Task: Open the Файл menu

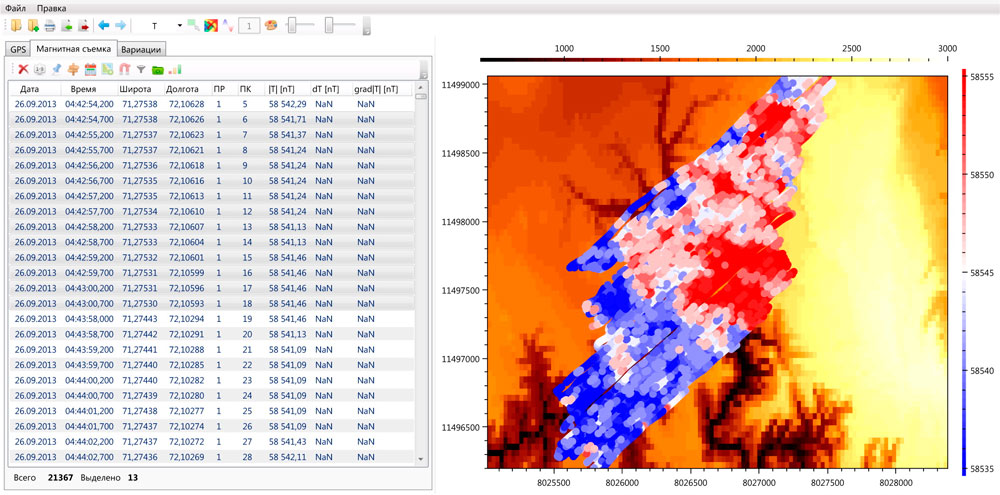Action: pos(15,8)
